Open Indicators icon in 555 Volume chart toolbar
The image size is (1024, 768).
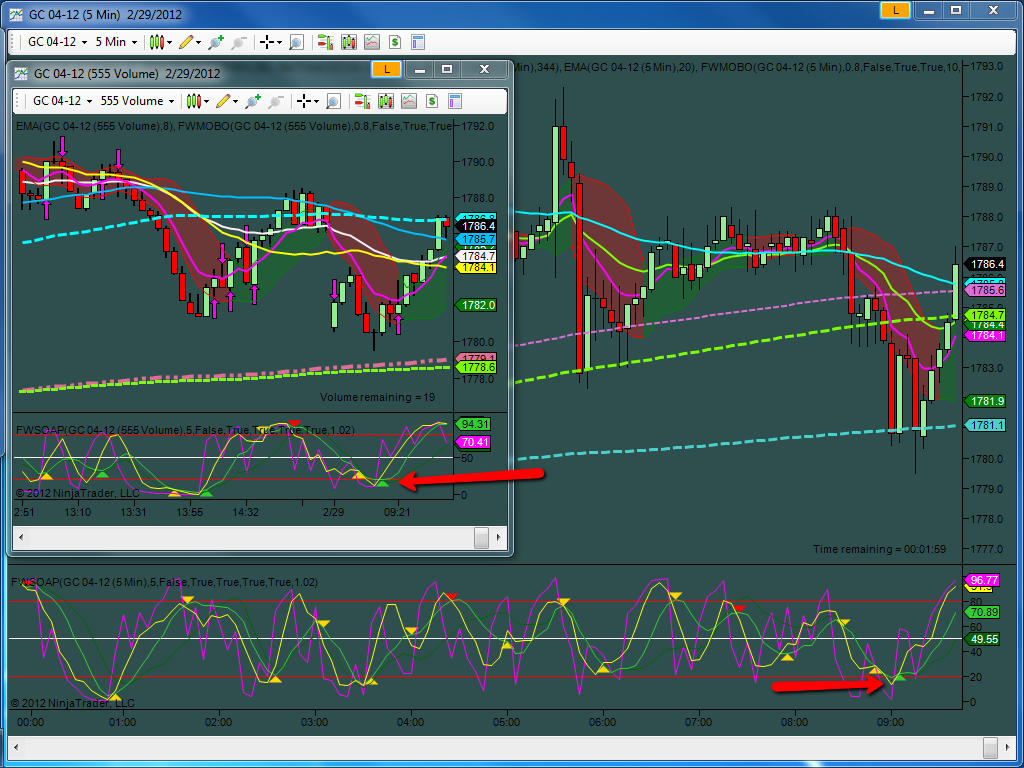409,101
